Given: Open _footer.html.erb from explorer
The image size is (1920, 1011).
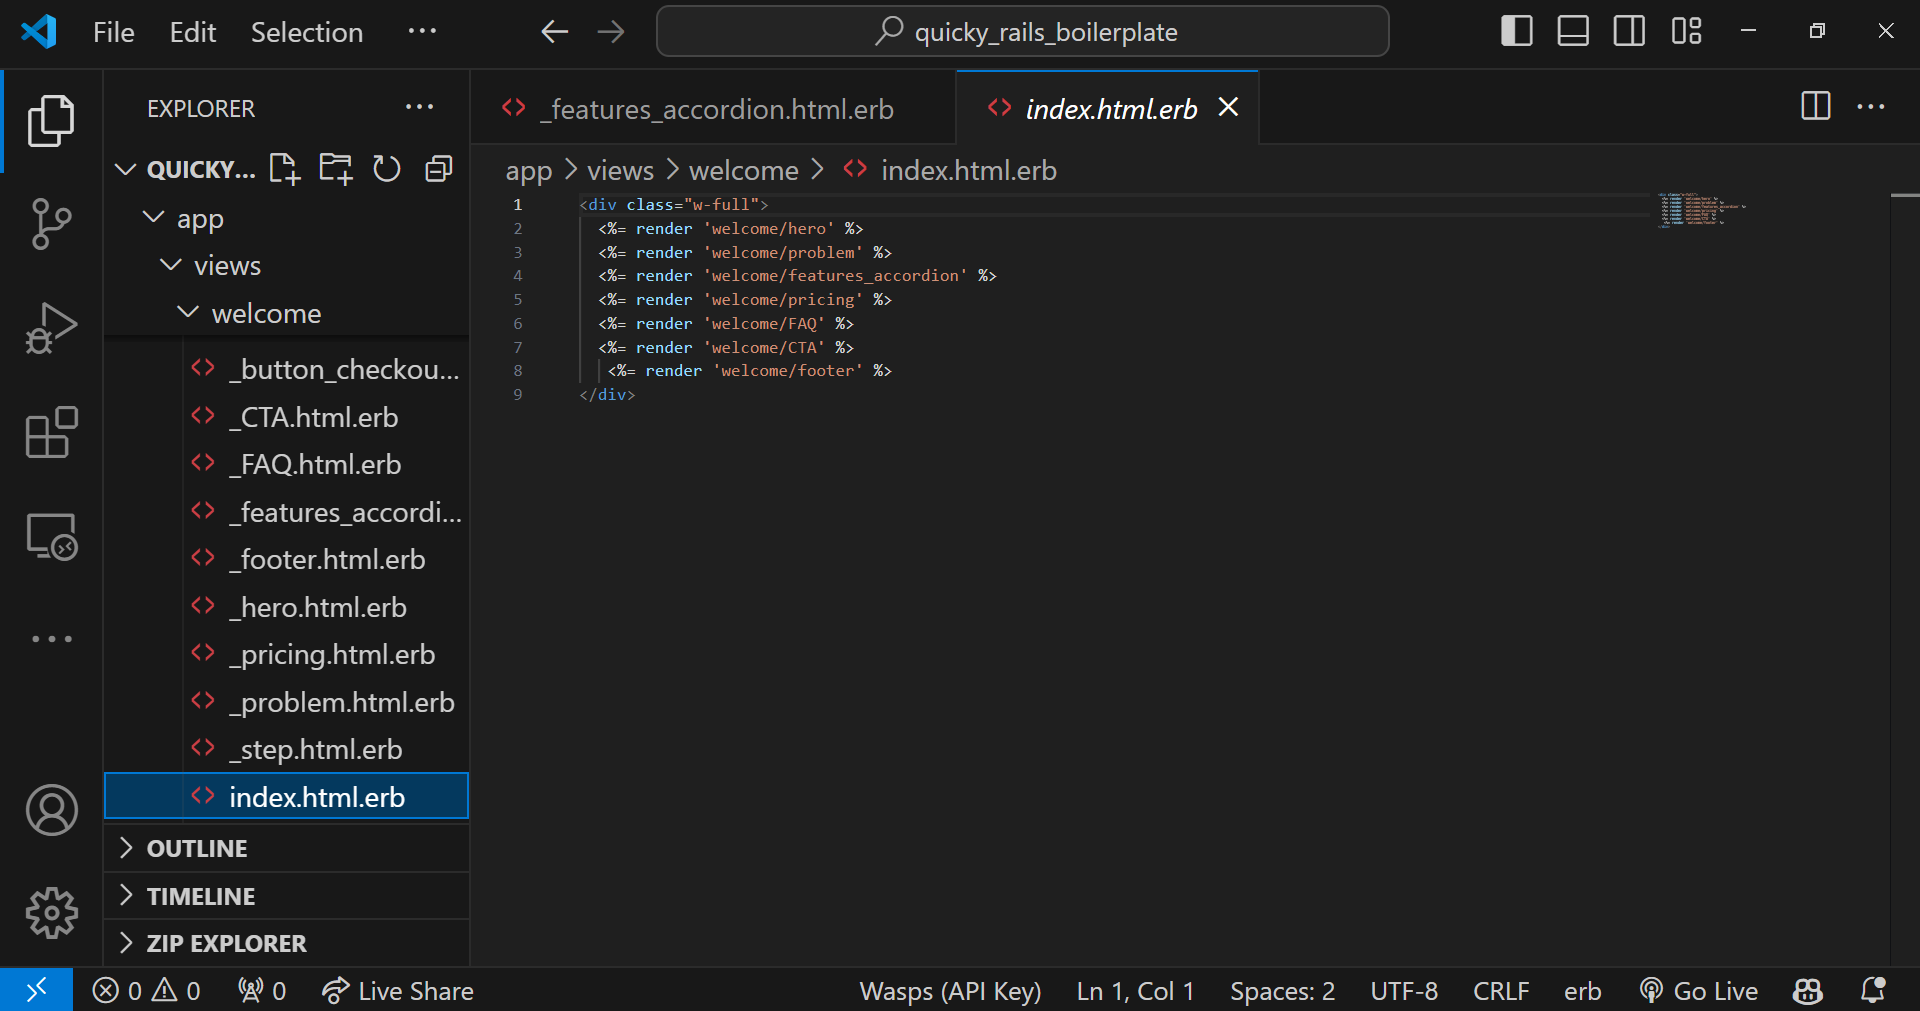Looking at the screenshot, I should click(286, 559).
